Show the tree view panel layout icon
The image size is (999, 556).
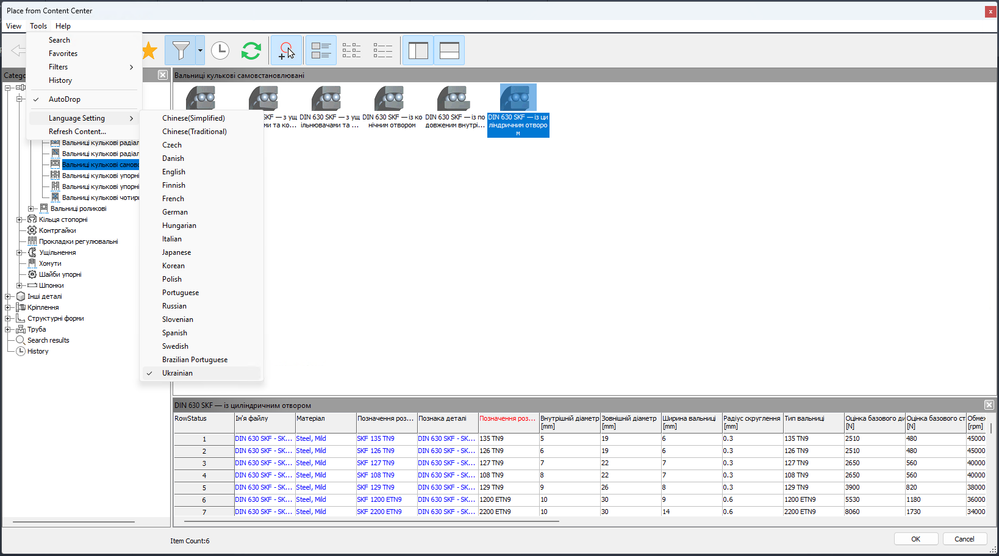click(418, 50)
